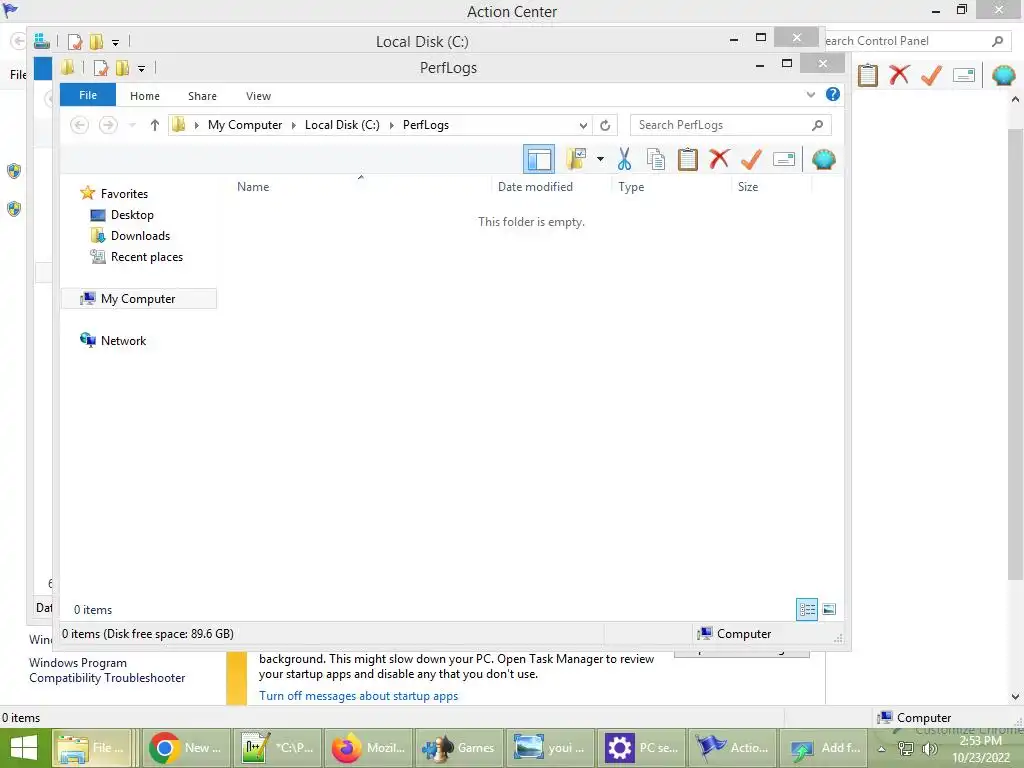The height and width of the screenshot is (768, 1024).
Task: Open the recent locations dropdown beside forward arrow
Action: tap(132, 125)
